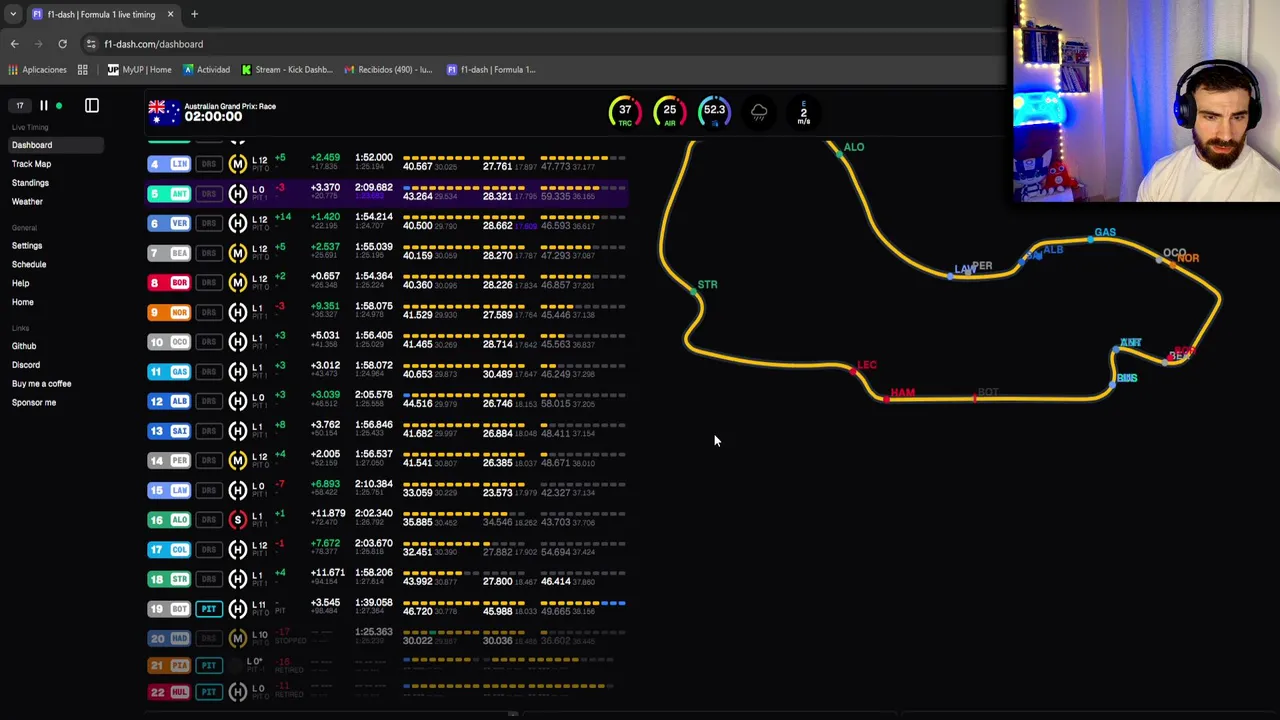Click Buy me a coffee link

click(41, 384)
